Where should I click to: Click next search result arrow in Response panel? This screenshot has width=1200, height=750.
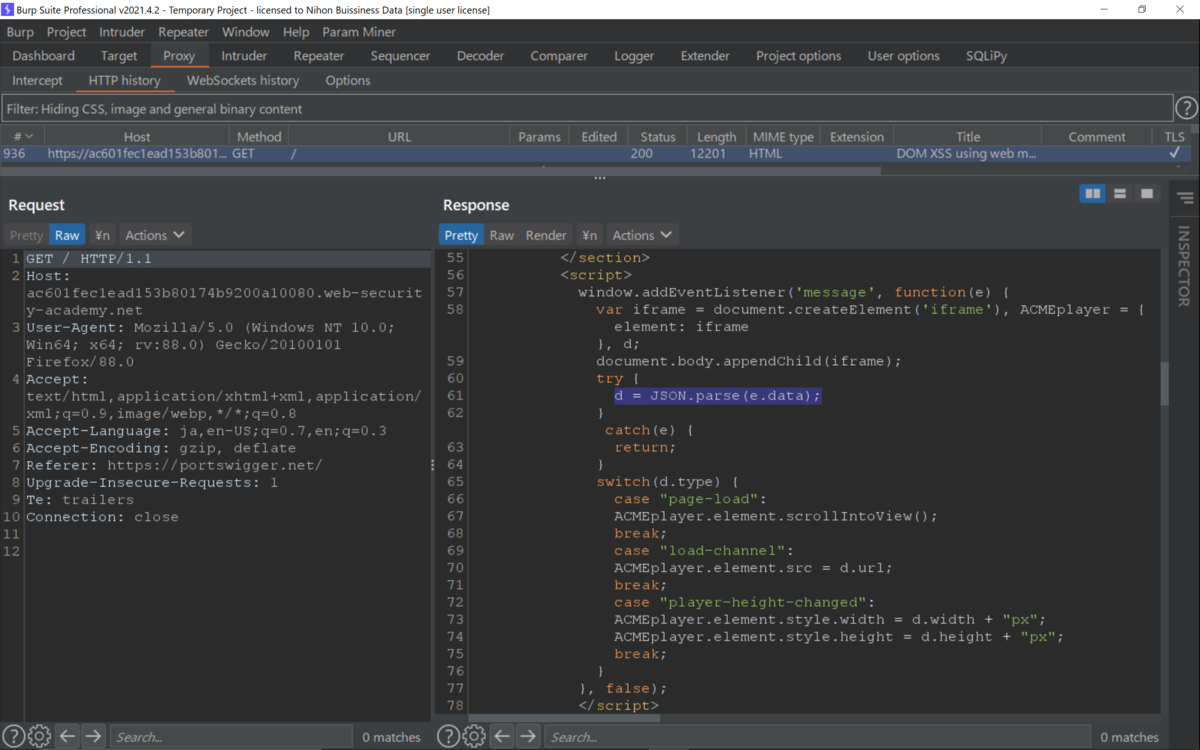pyautogui.click(x=528, y=736)
